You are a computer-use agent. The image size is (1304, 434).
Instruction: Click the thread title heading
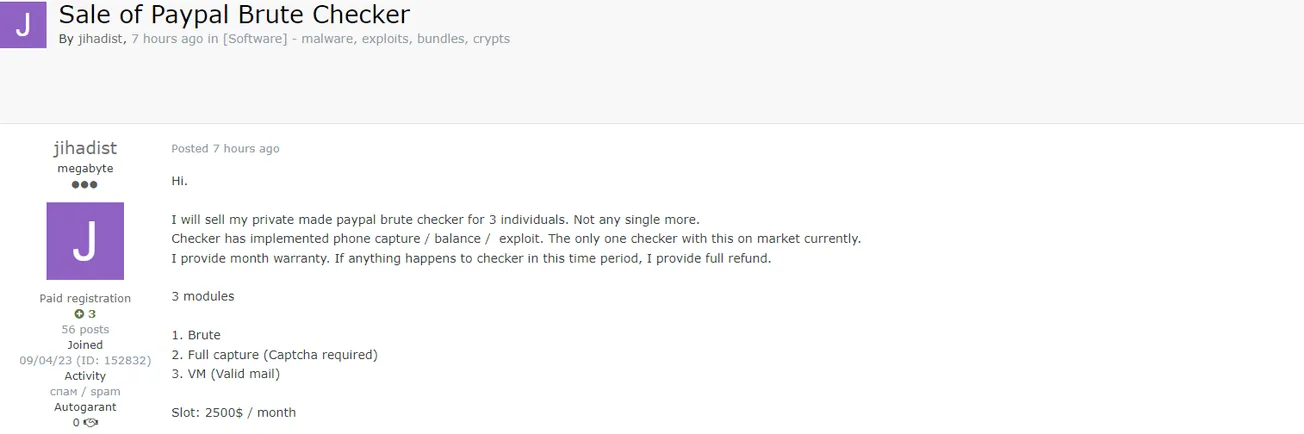click(234, 15)
